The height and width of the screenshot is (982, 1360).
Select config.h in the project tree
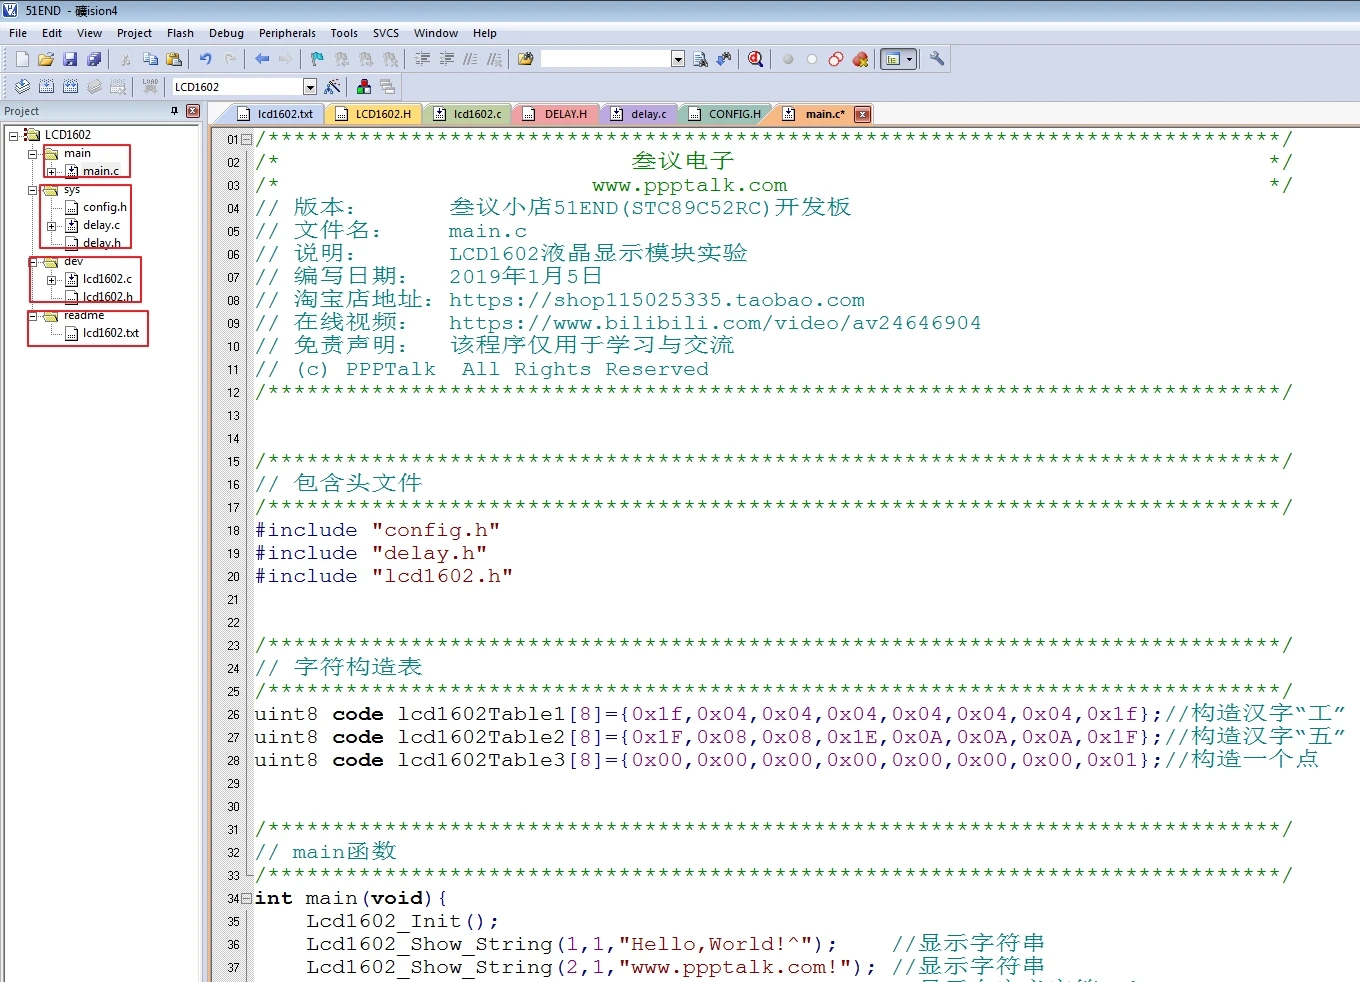[105, 208]
